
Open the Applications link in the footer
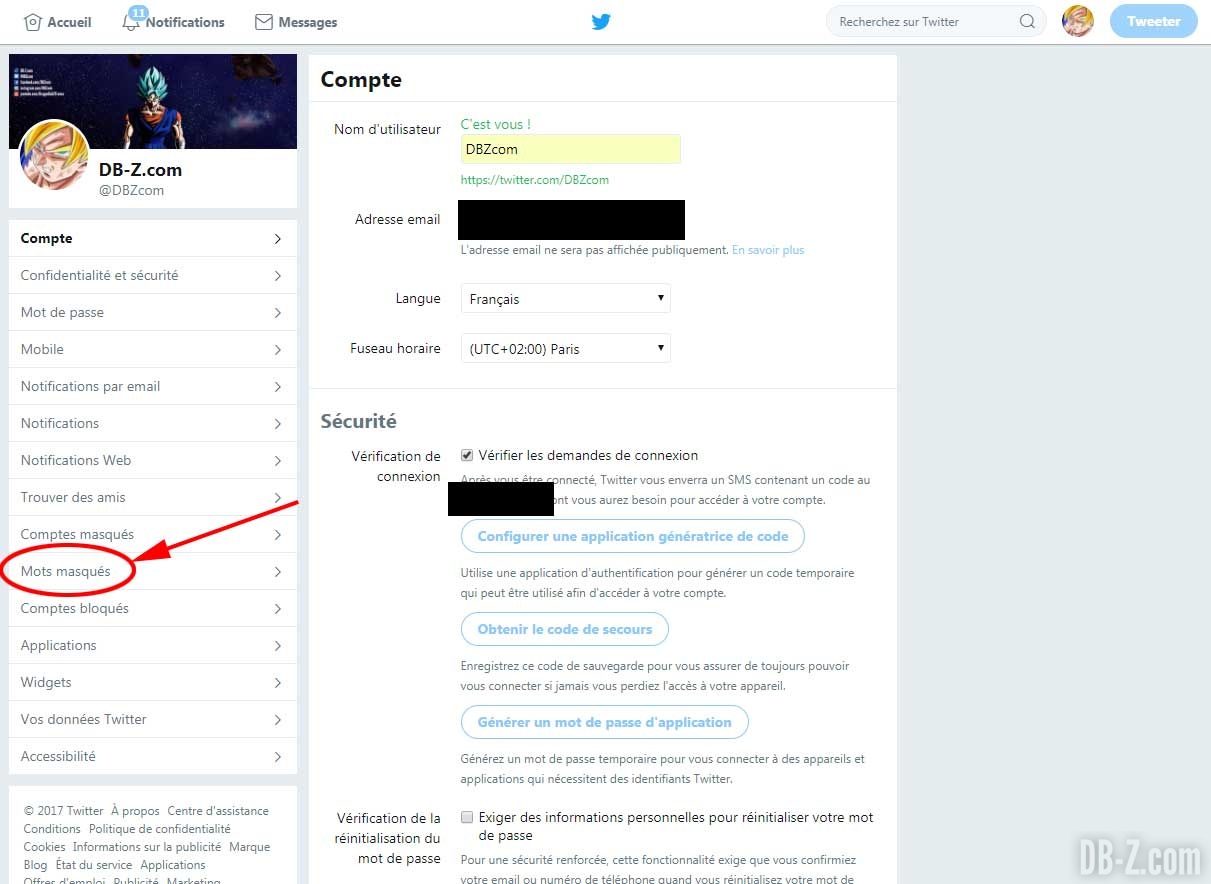173,865
